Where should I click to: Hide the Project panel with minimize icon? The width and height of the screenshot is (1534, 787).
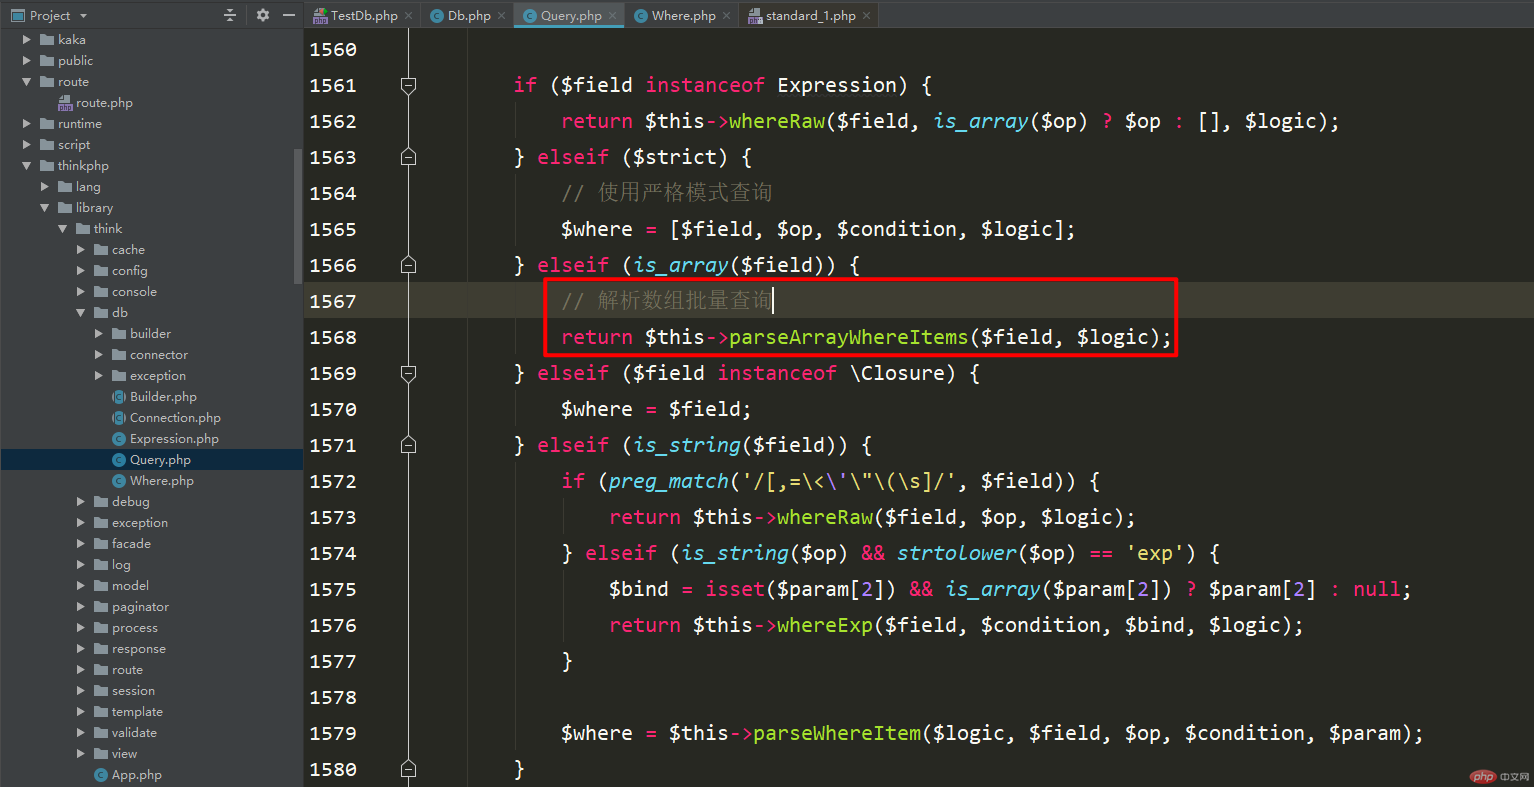coord(289,15)
